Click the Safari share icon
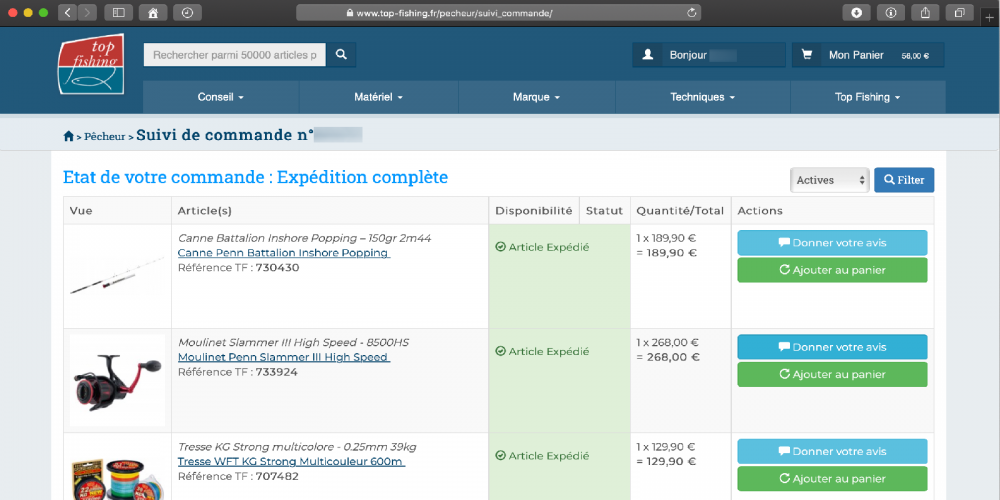Screen dimensions: 1000x500 (925, 13)
